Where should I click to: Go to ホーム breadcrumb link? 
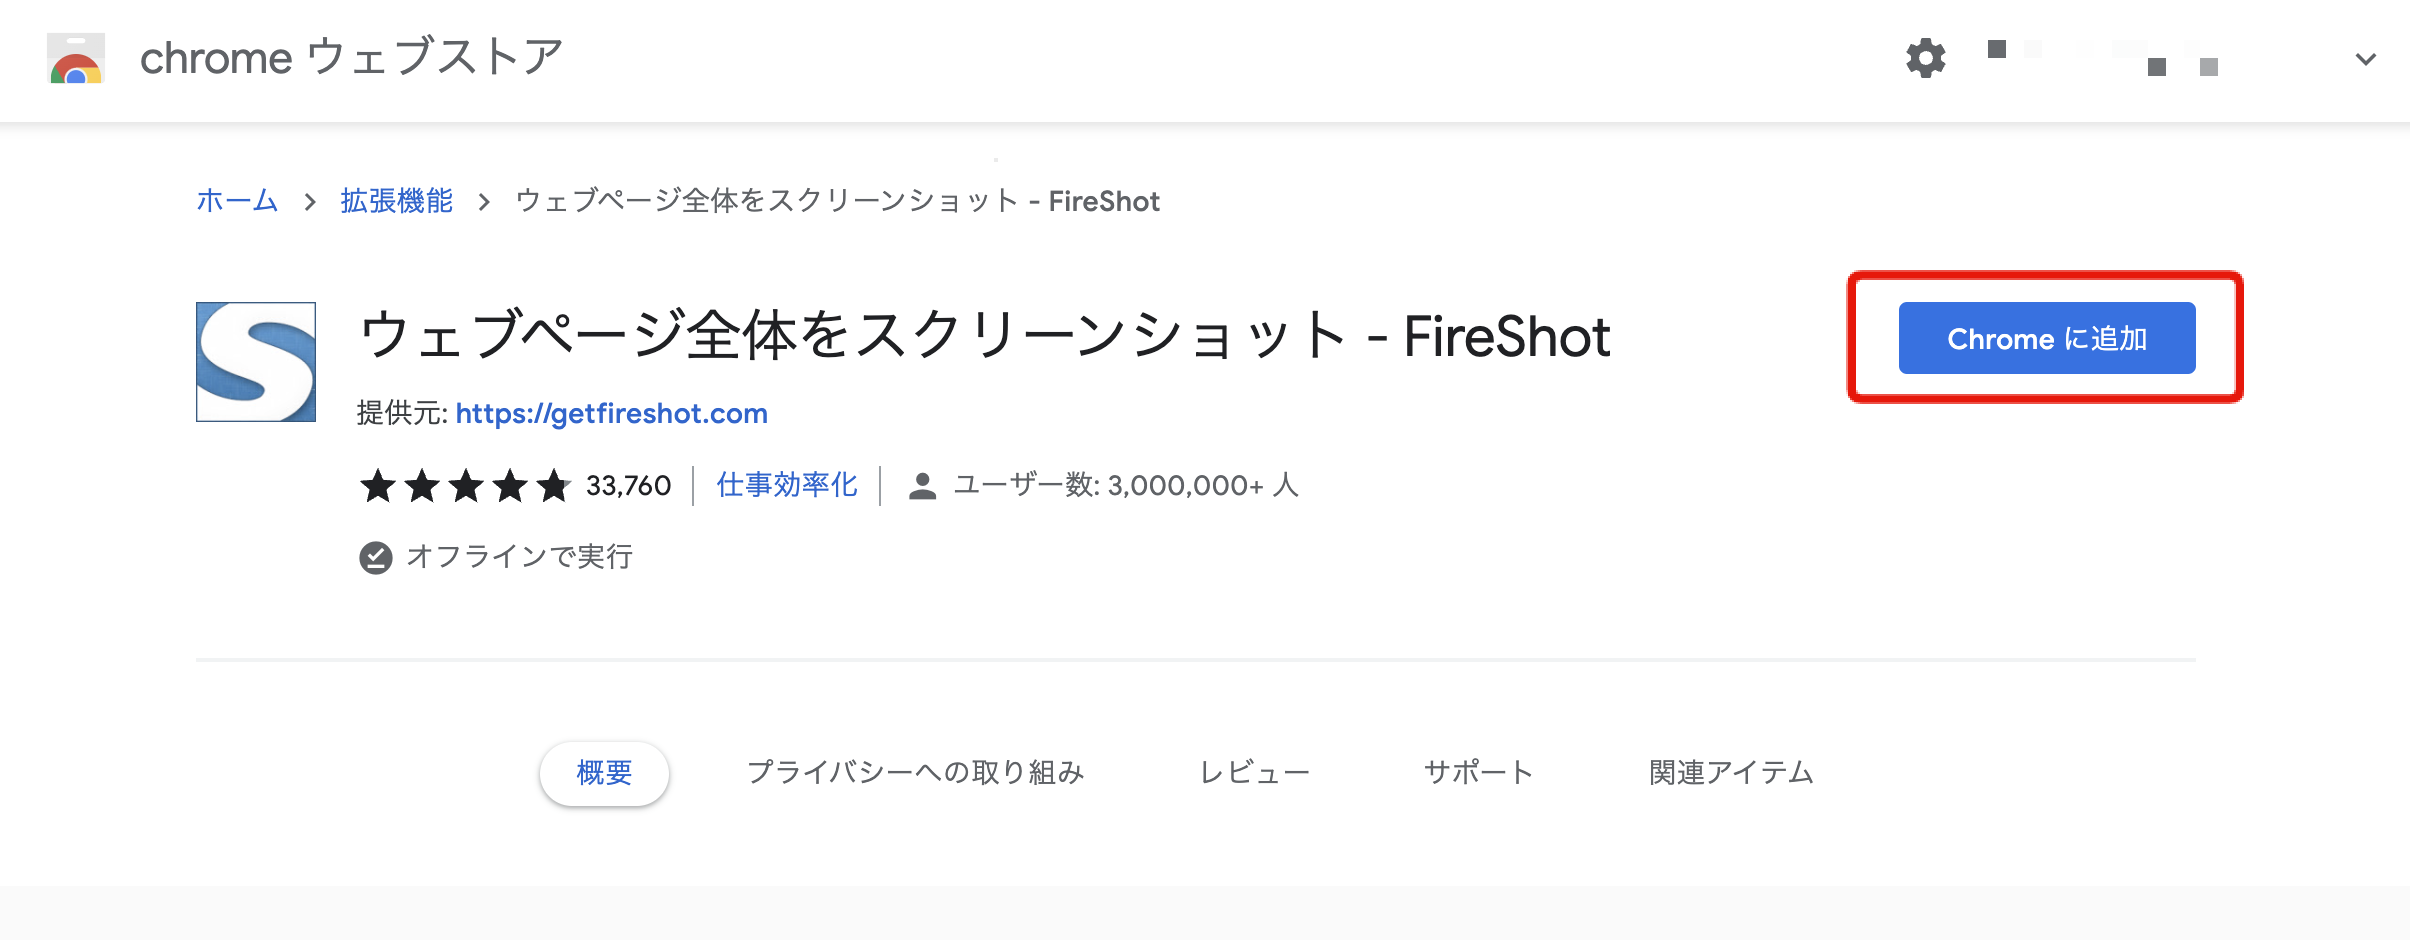click(237, 201)
